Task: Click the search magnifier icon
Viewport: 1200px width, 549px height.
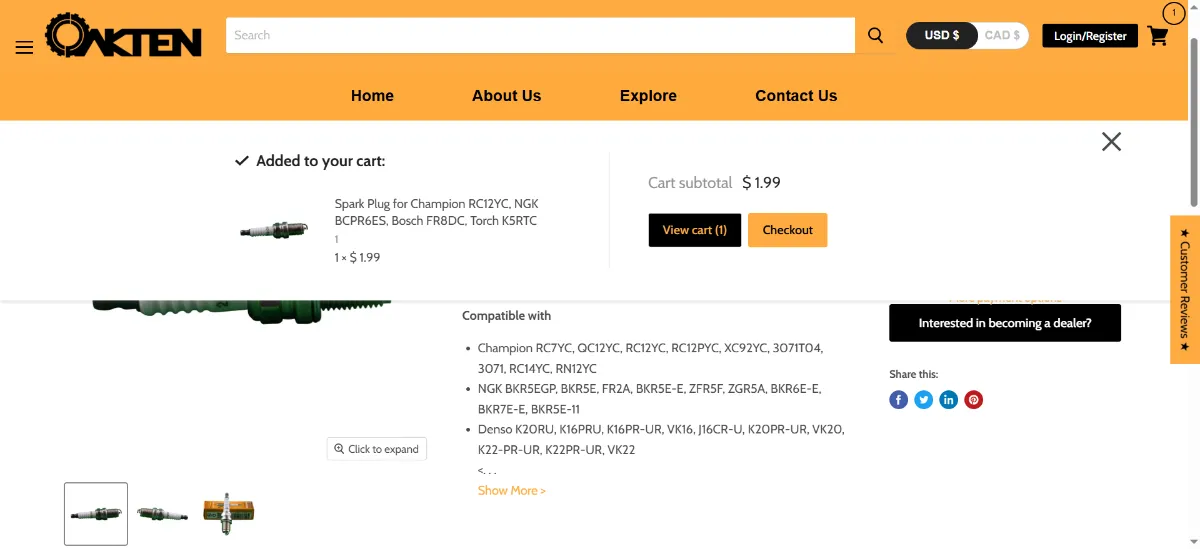Action: pyautogui.click(x=875, y=35)
